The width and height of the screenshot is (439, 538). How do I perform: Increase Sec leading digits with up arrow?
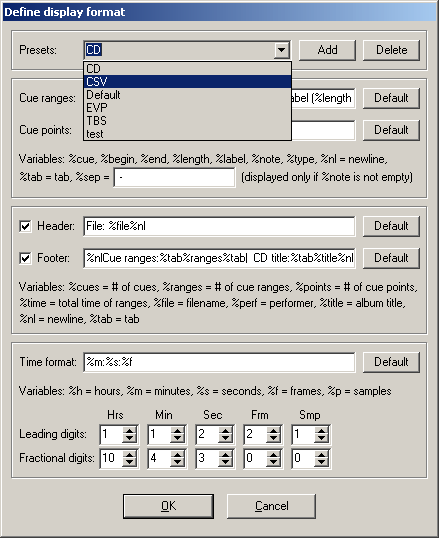click(x=226, y=430)
